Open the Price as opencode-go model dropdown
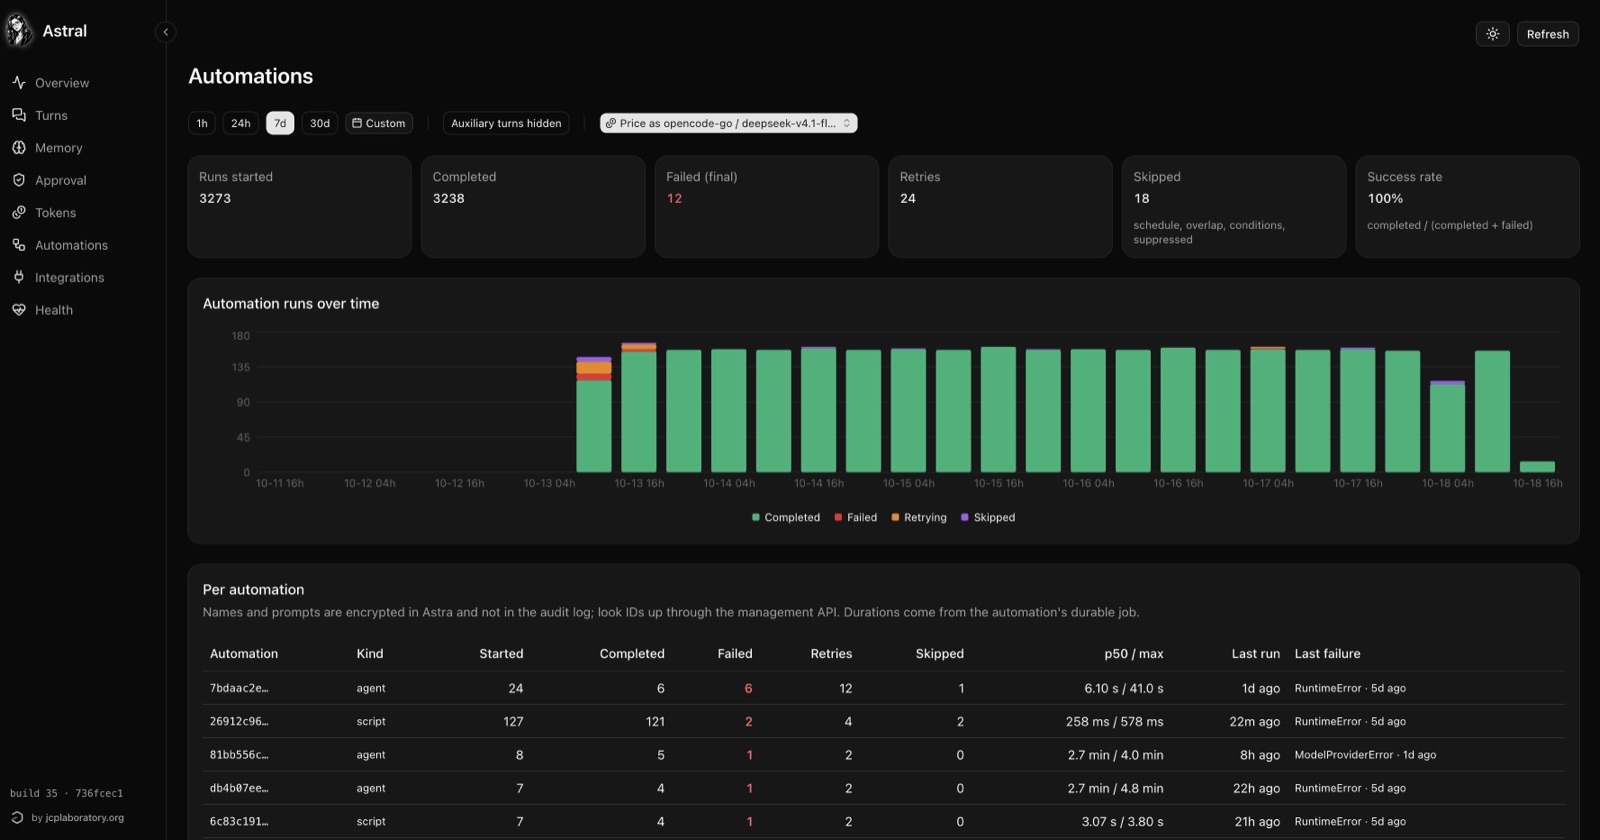Screen dimensions: 1600x840 (x=729, y=123)
